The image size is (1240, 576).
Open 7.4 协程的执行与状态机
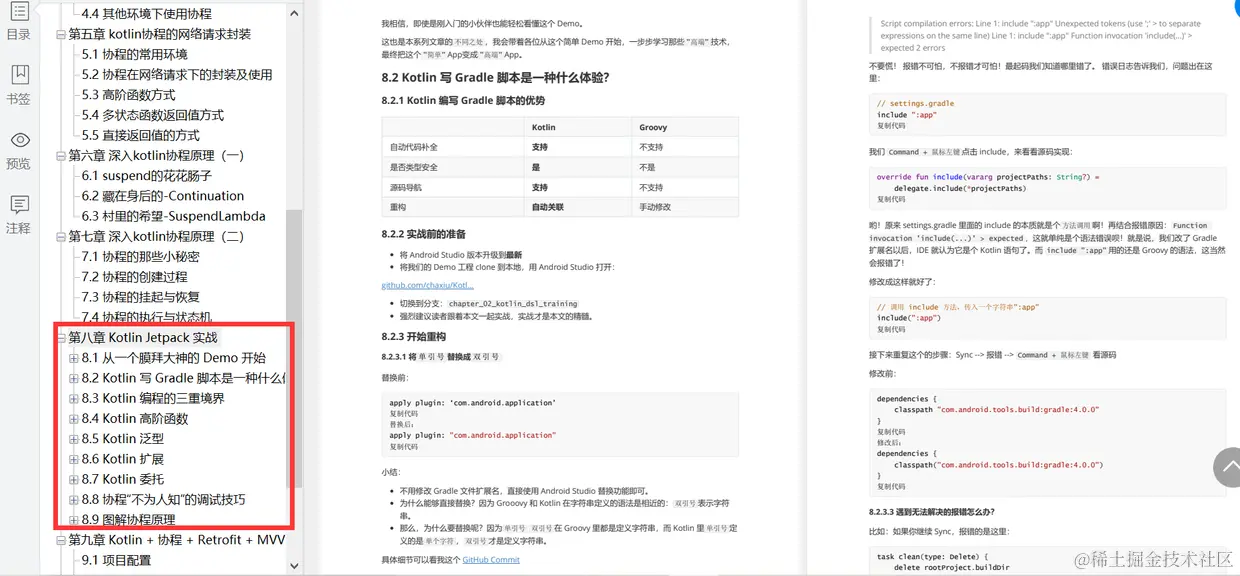click(147, 317)
